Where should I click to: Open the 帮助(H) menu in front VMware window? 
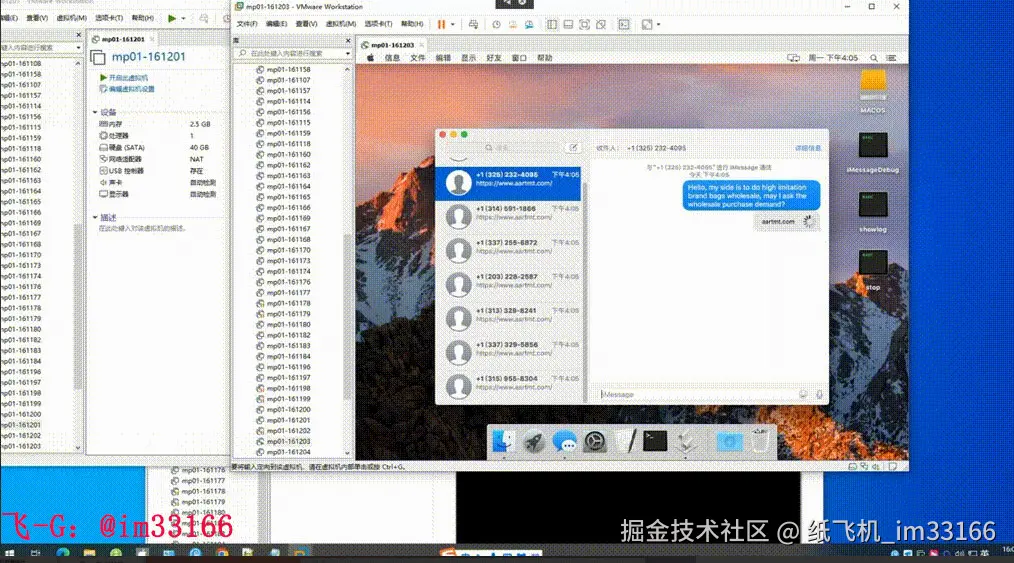(412, 24)
